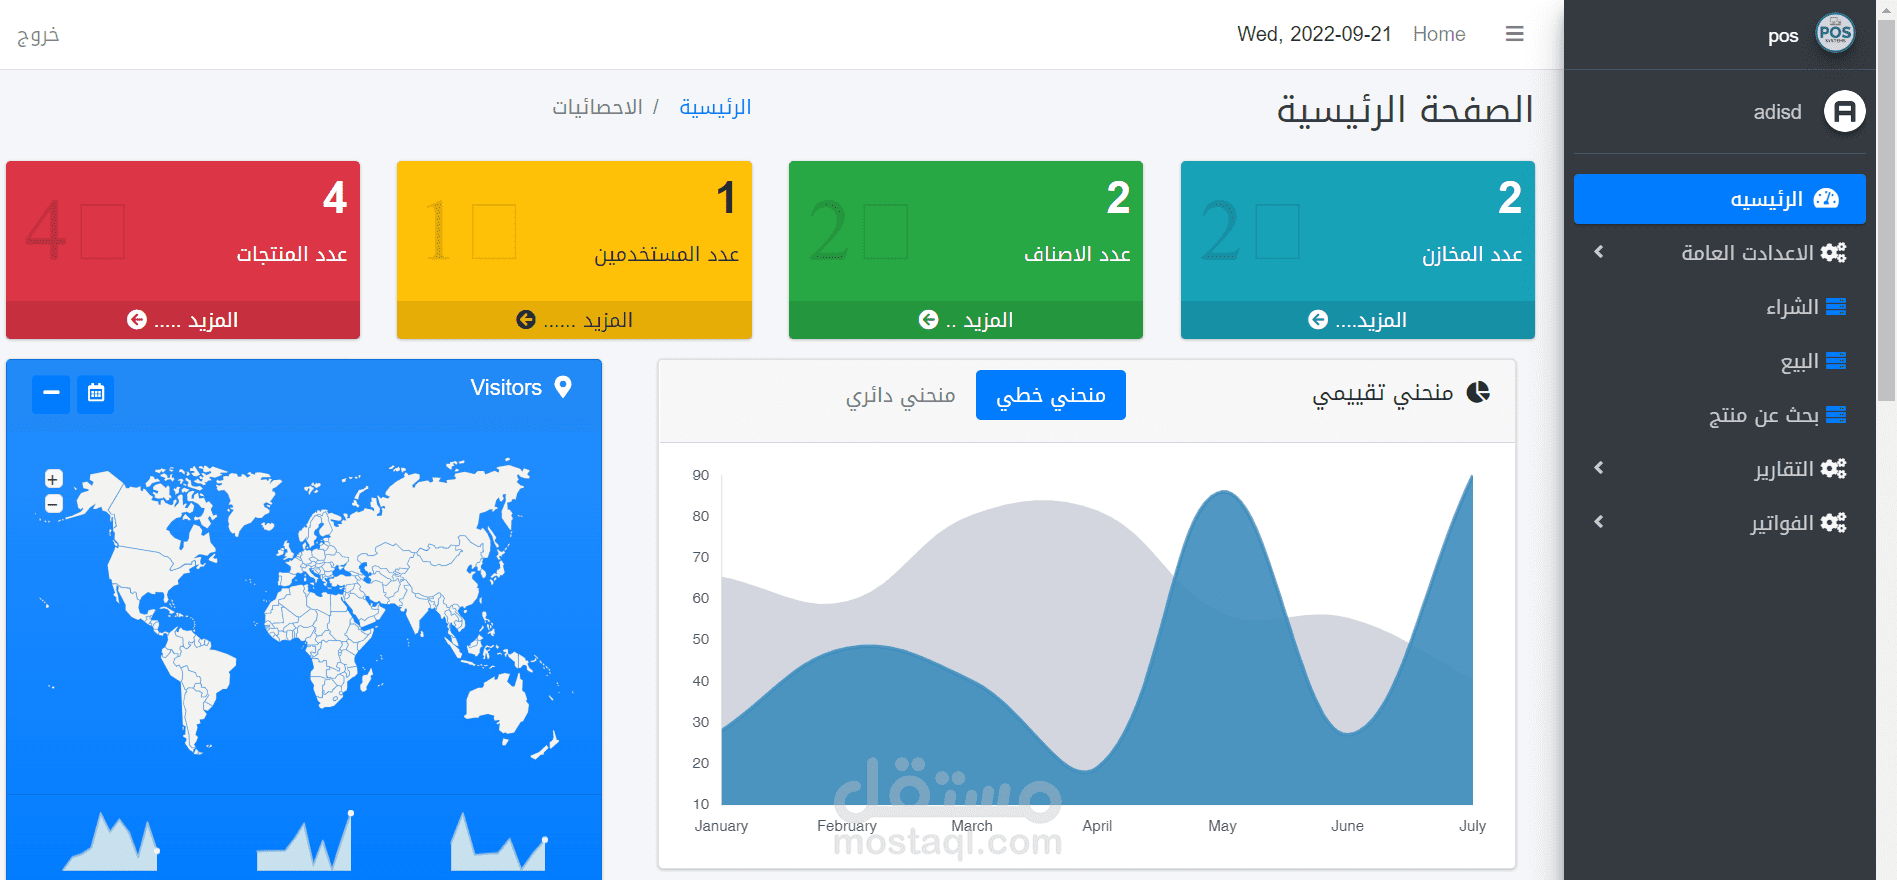Click خروج logout link
The height and width of the screenshot is (880, 1897).
point(38,35)
